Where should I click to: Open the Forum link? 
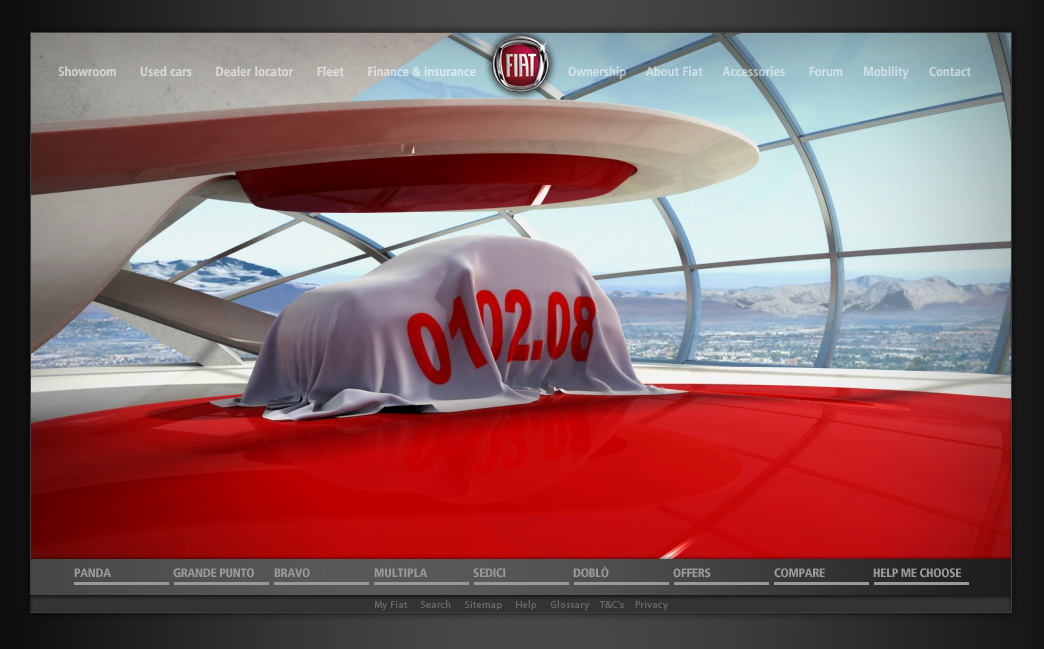(826, 71)
